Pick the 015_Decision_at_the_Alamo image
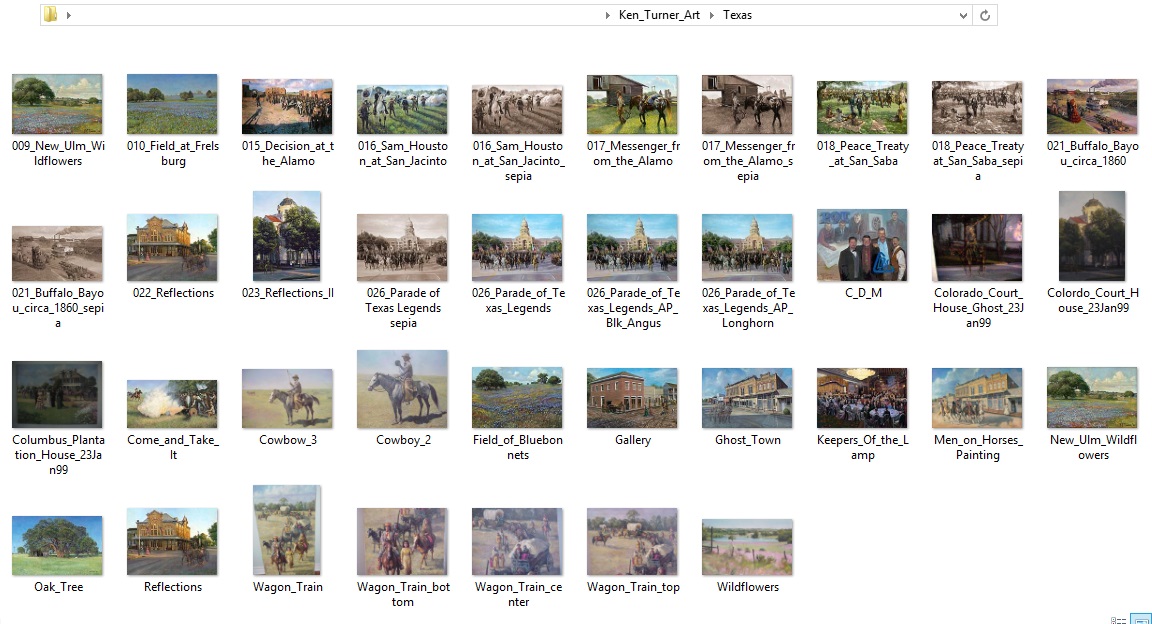This screenshot has width=1152, height=624. [x=287, y=107]
